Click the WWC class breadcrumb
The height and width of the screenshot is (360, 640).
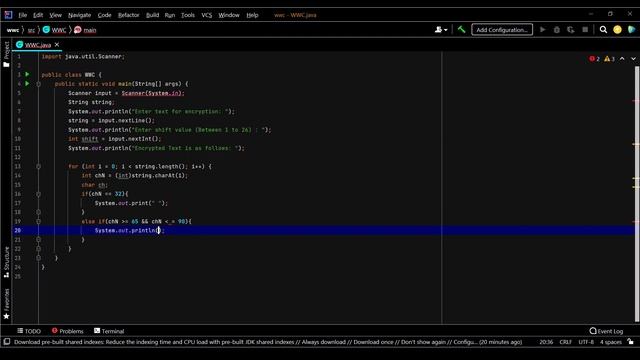coord(54,30)
